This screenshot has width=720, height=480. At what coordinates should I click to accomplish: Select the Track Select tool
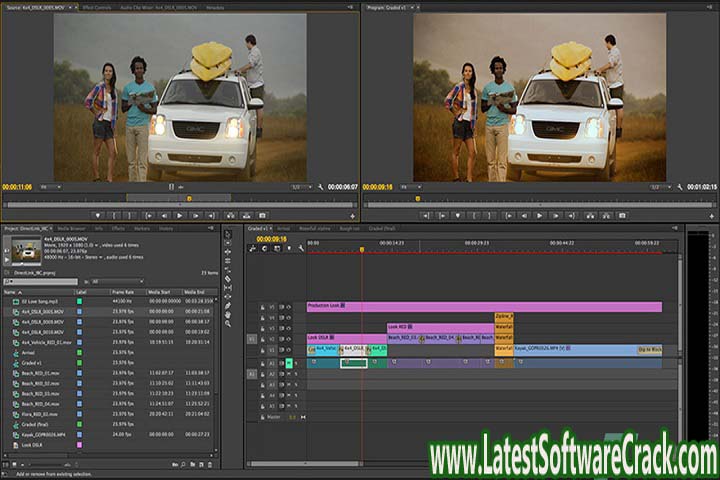228,243
